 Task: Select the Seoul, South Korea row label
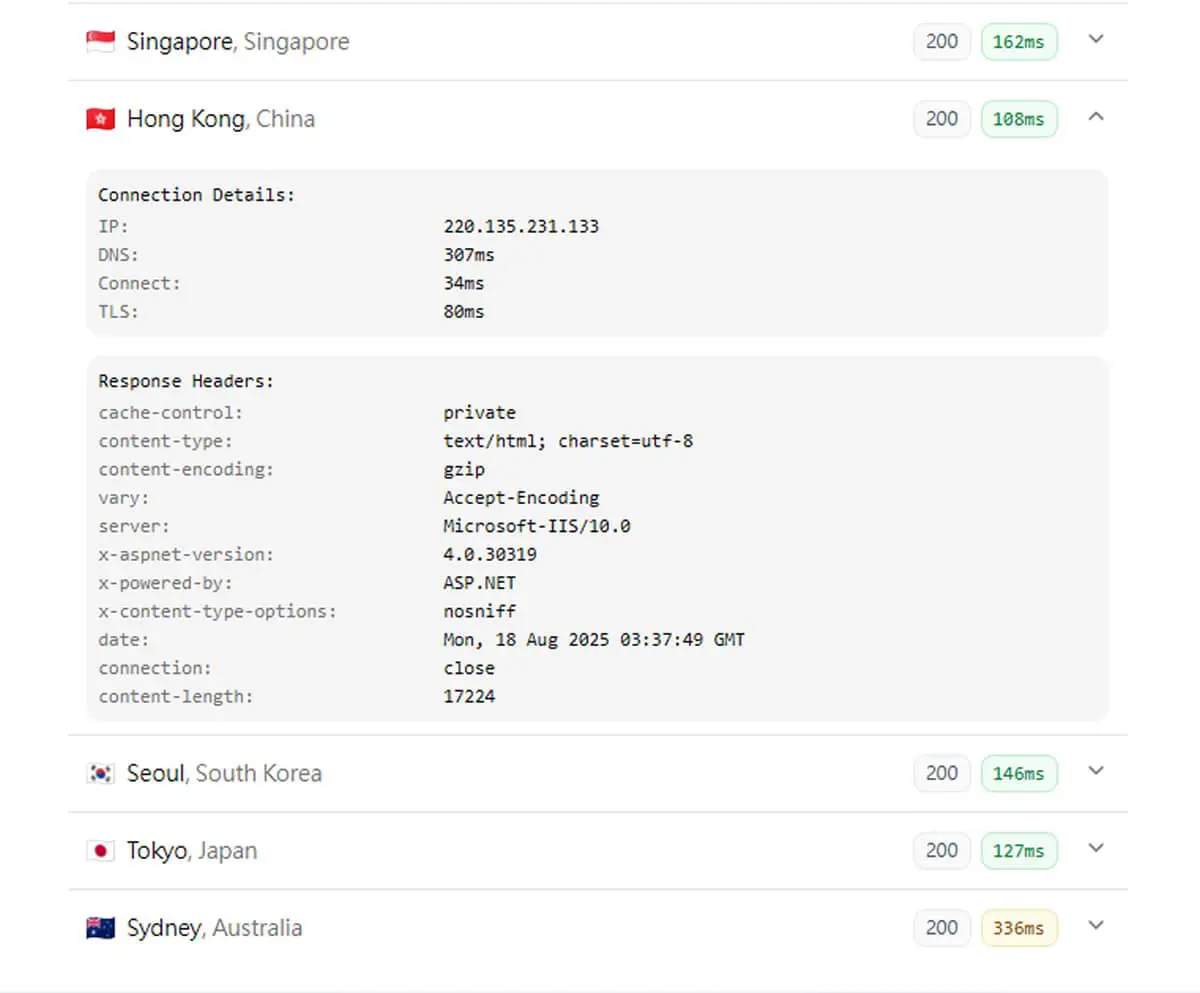tap(224, 773)
